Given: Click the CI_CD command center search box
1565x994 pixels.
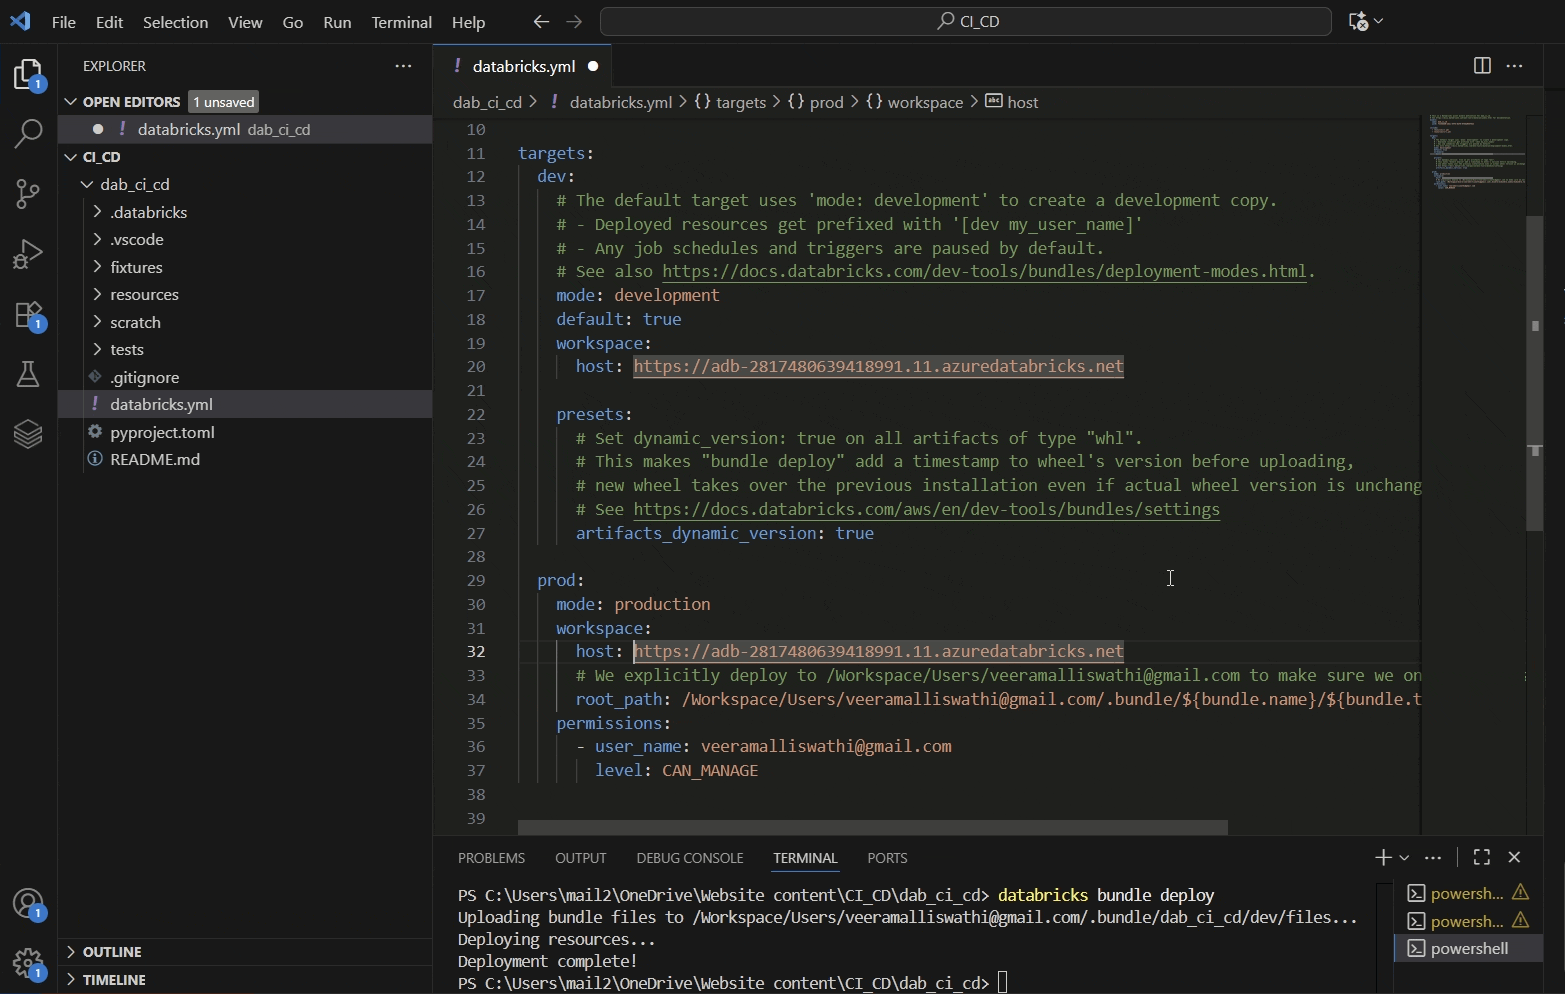Looking at the screenshot, I should 965,22.
